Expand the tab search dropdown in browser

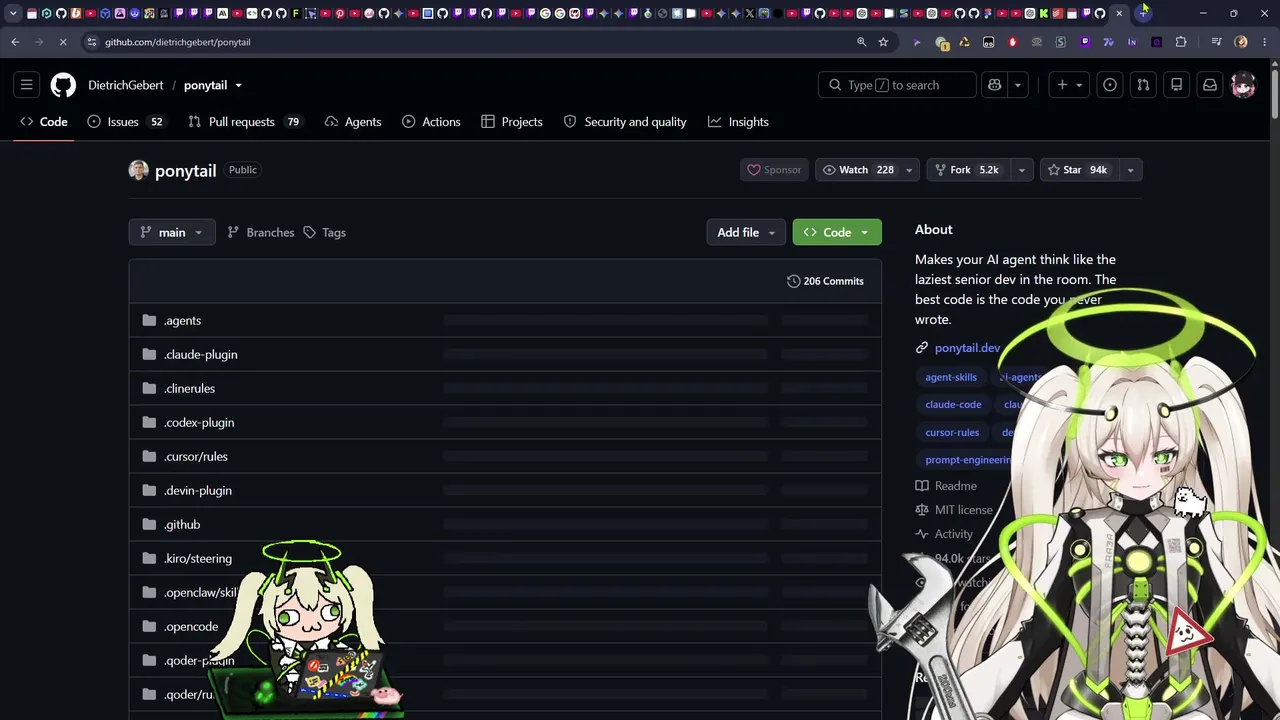tap(13, 13)
